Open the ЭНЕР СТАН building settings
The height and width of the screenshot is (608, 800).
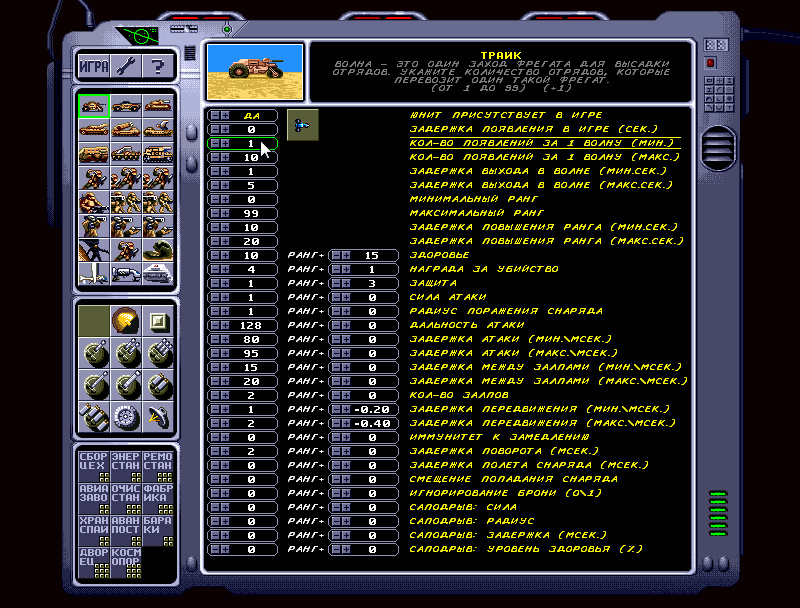[126, 466]
